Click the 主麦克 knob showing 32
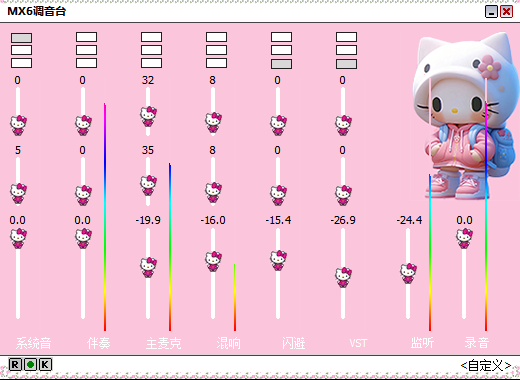 click(148, 116)
